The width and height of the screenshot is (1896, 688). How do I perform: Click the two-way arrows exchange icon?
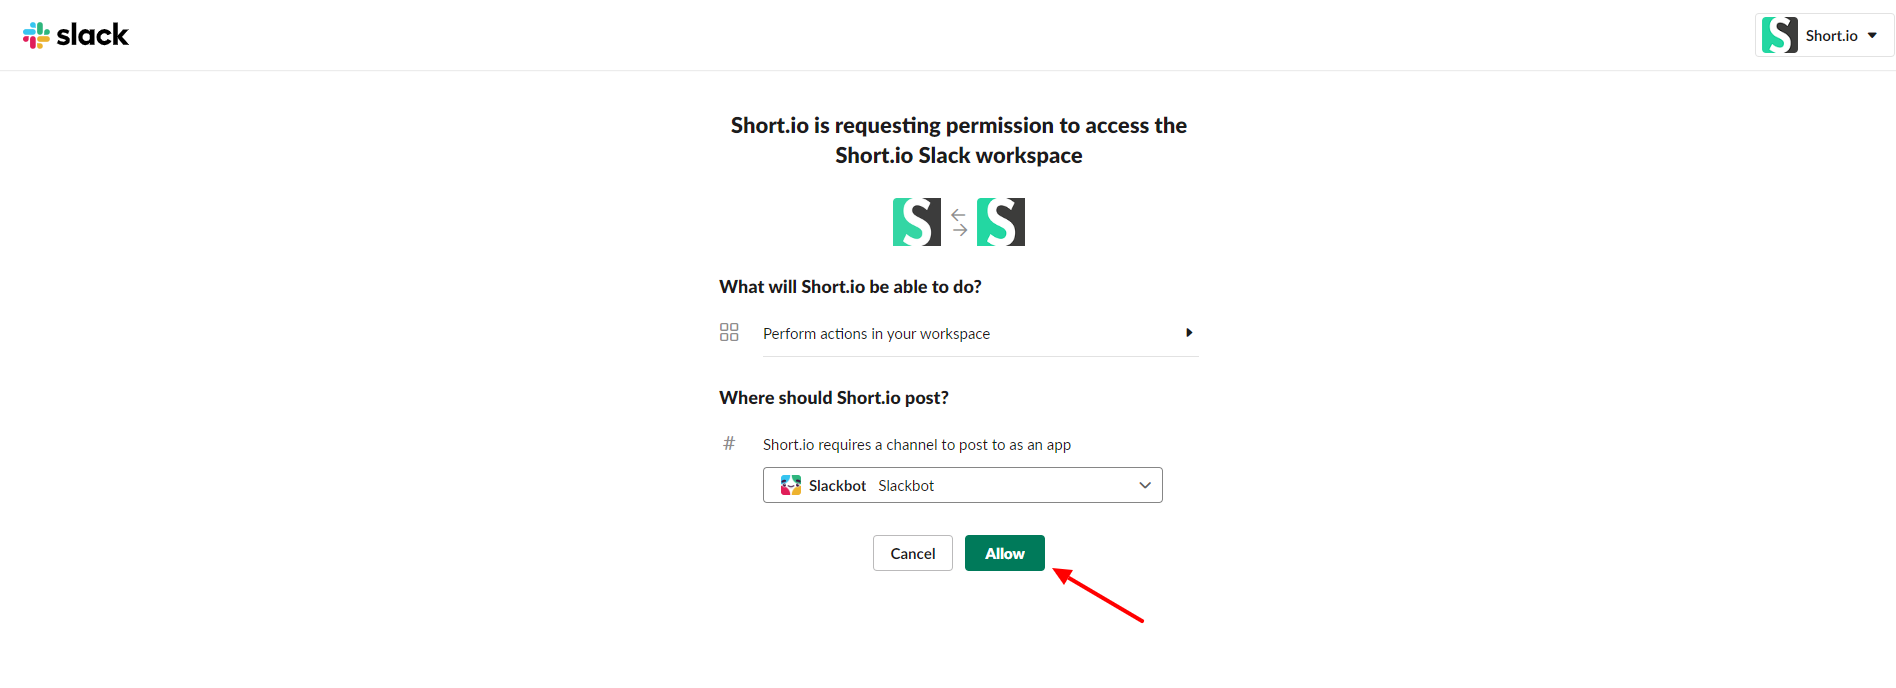pos(959,222)
